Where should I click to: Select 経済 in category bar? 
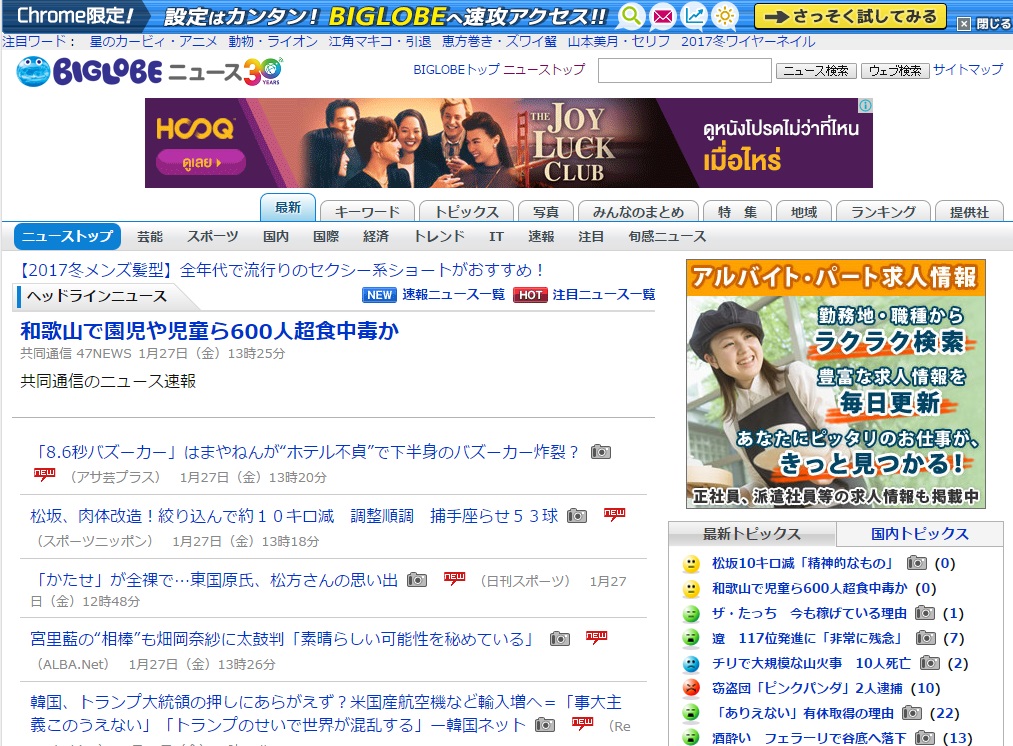[x=376, y=236]
